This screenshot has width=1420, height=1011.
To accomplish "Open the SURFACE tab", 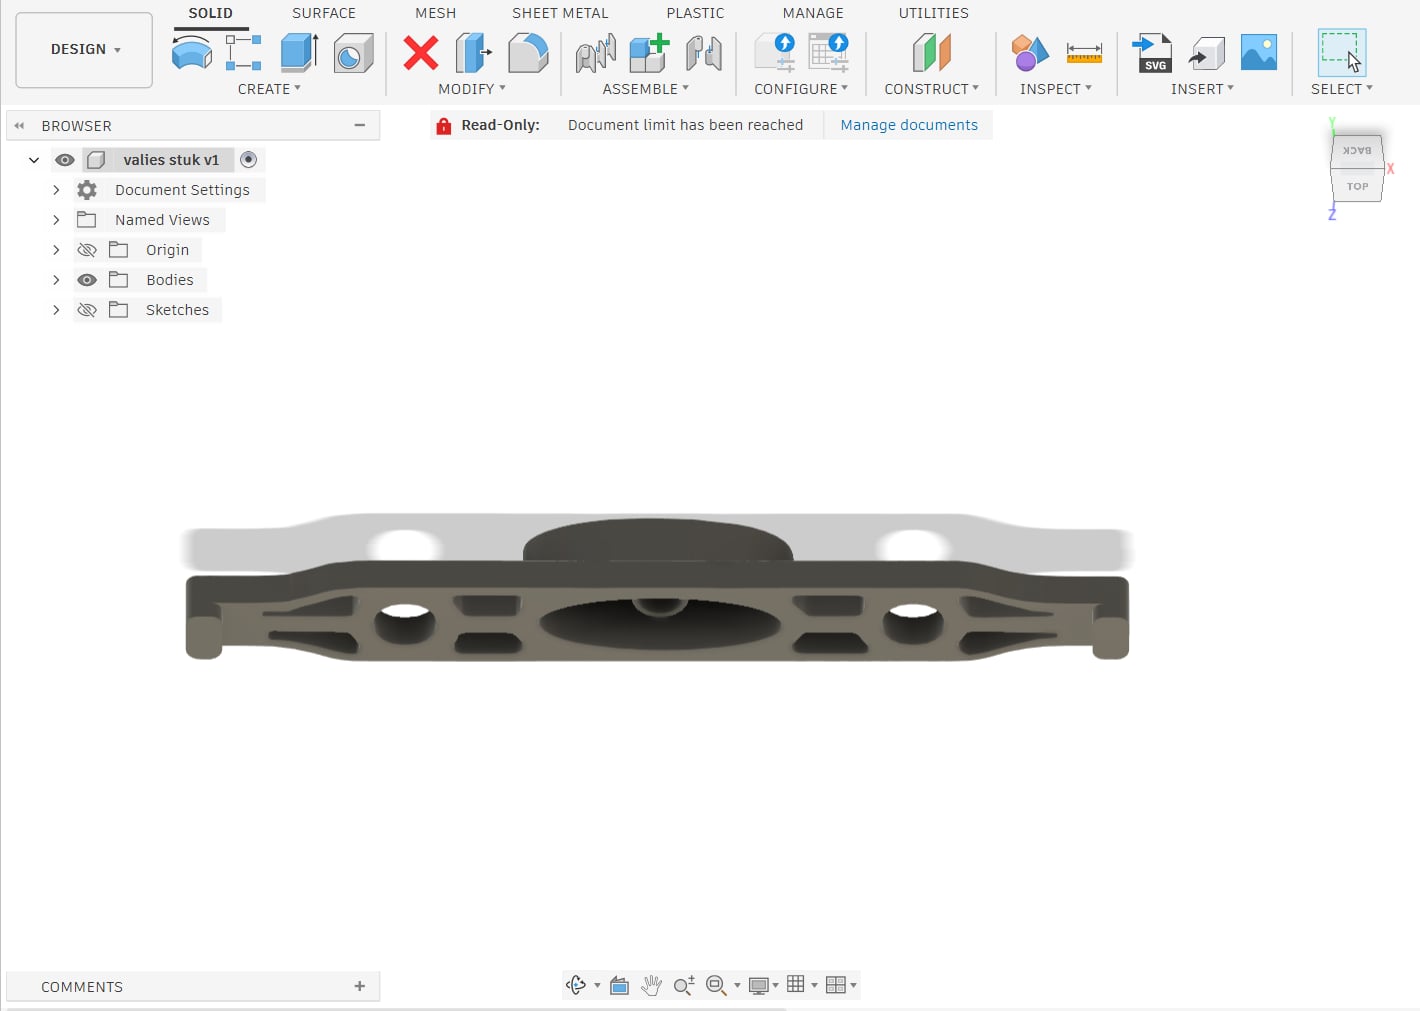I will click(x=323, y=13).
